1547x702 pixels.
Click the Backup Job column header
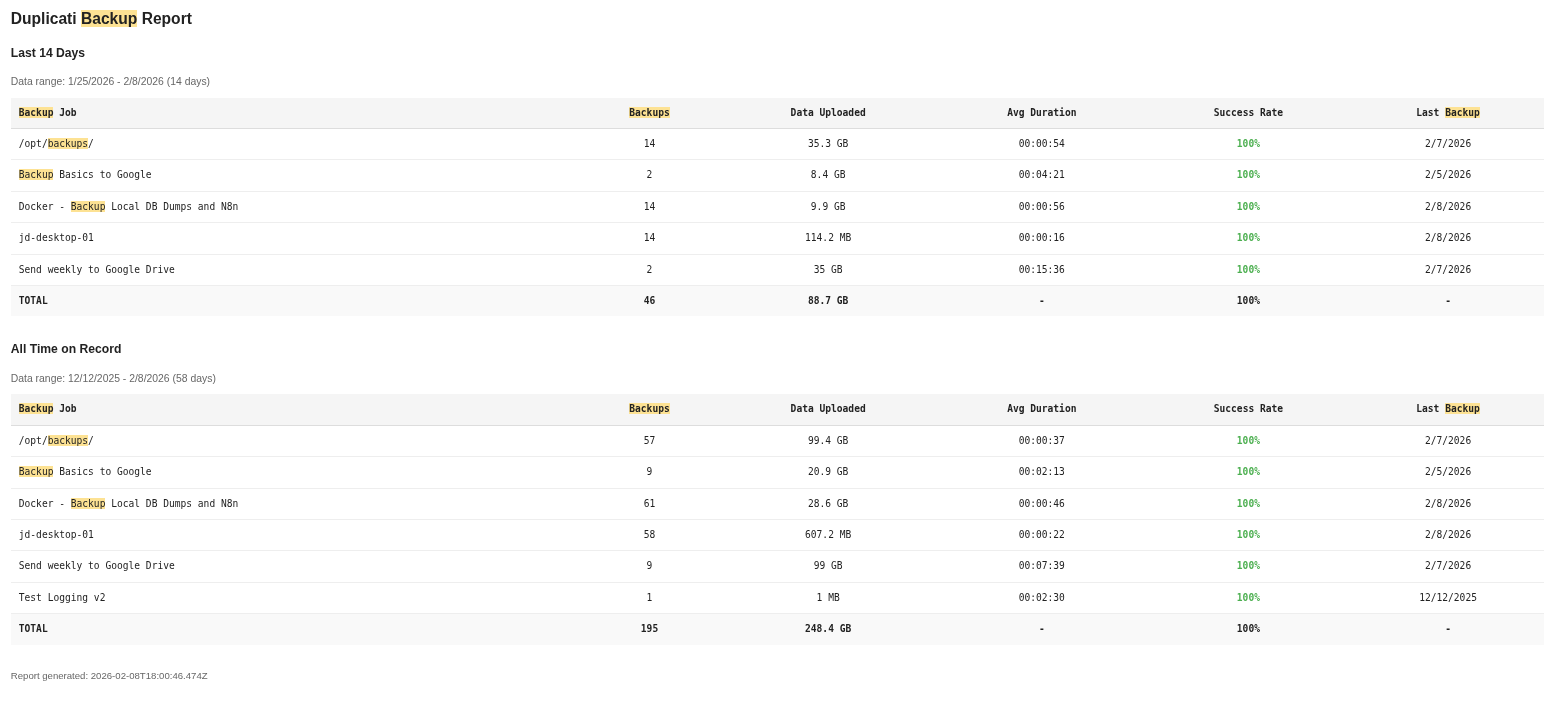pos(46,113)
